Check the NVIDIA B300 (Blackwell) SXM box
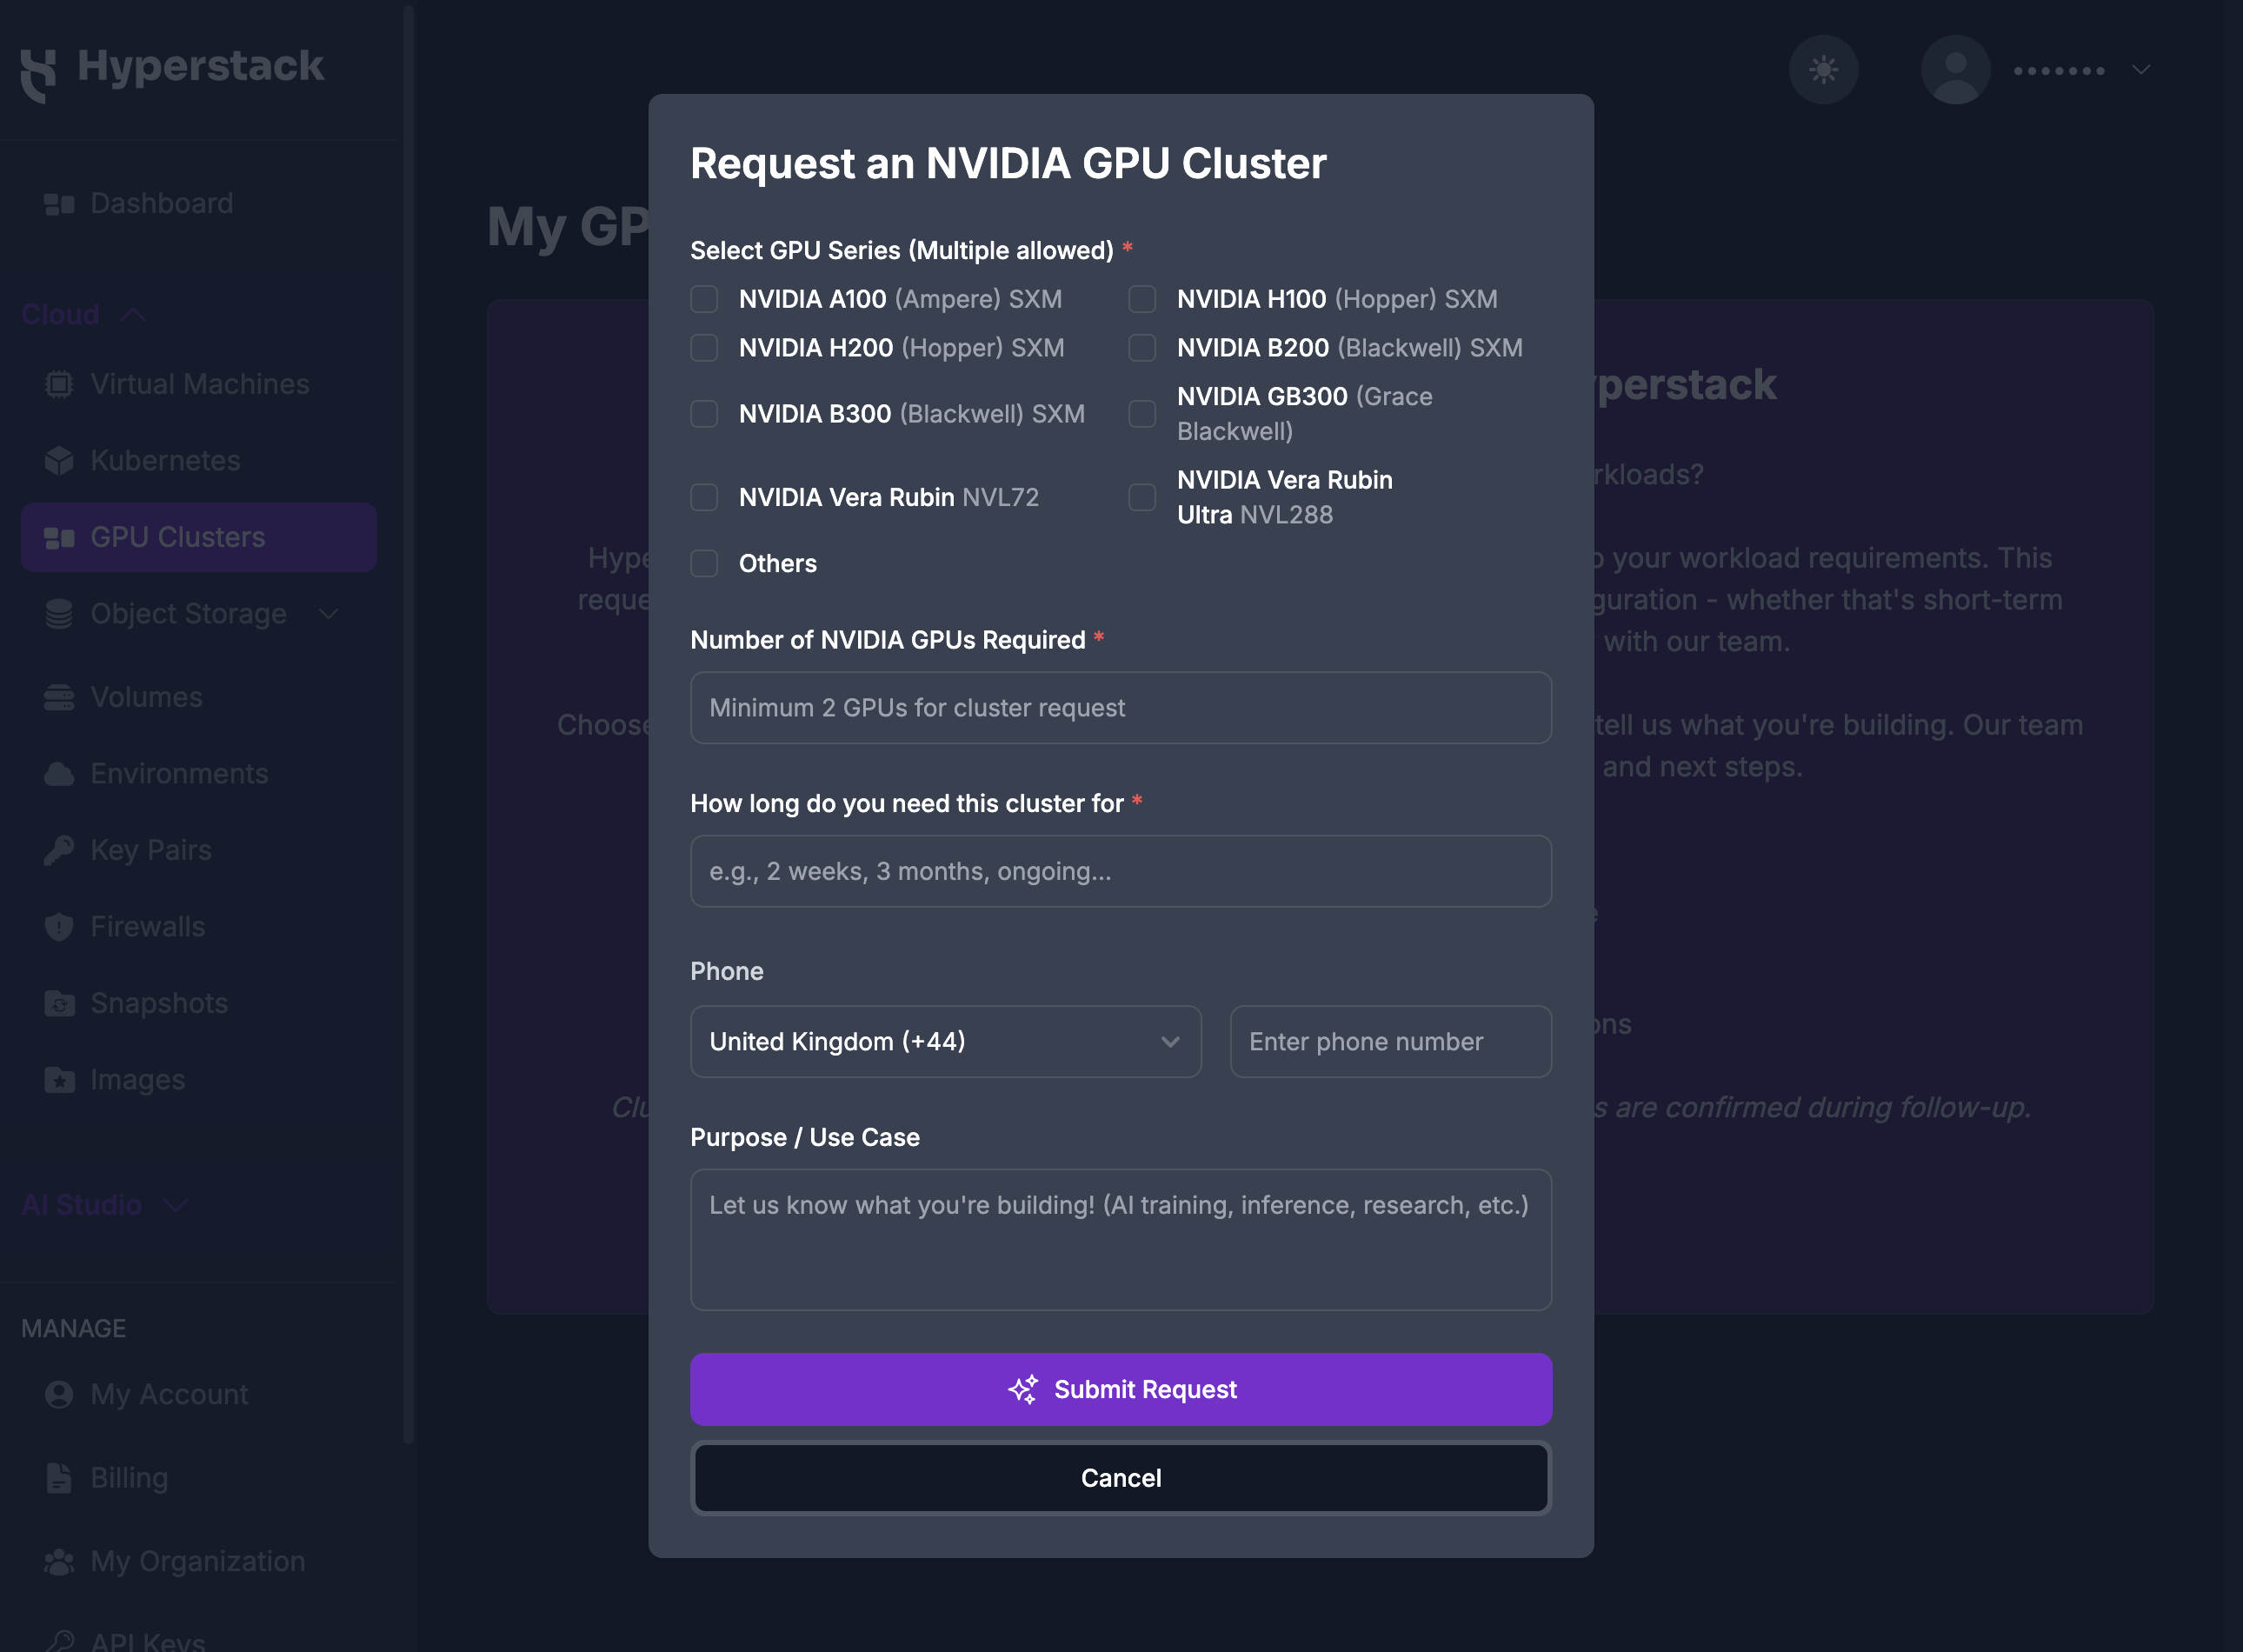The image size is (2243, 1652). (704, 414)
